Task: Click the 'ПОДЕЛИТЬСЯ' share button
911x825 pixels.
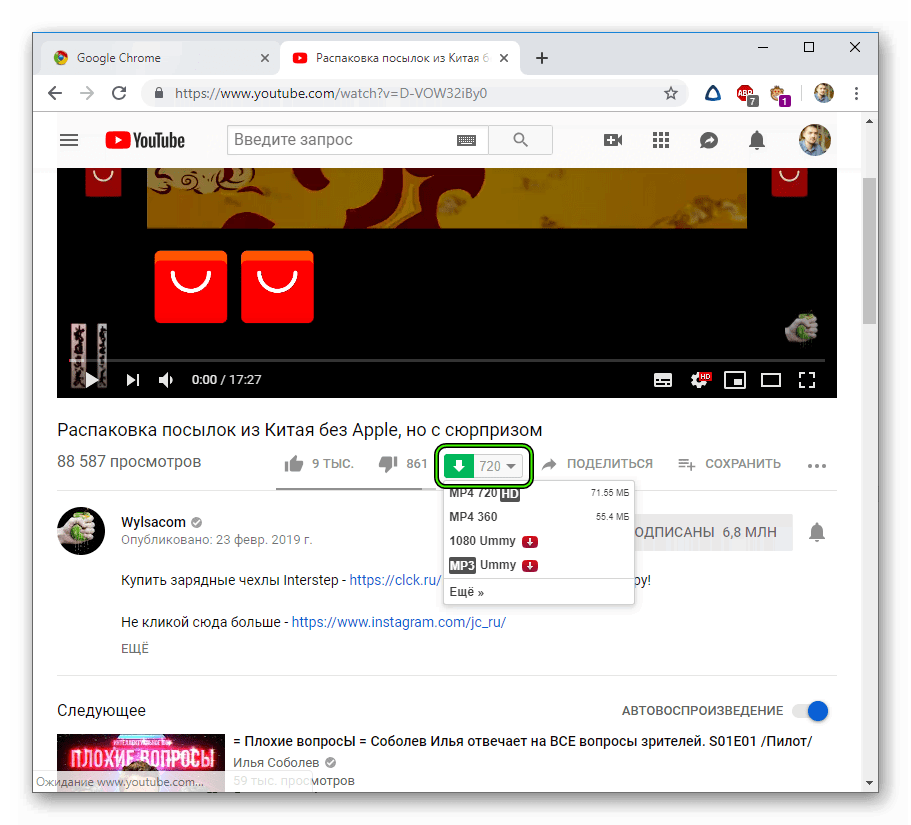Action: pos(598,464)
